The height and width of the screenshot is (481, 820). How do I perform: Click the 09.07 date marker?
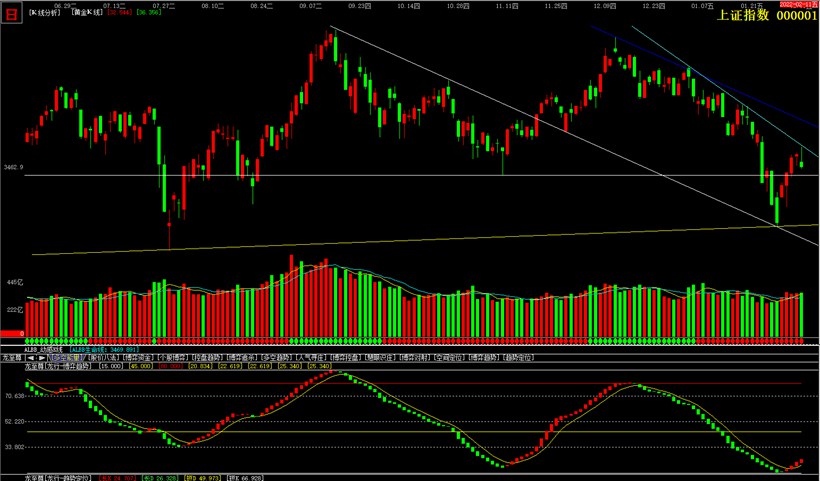(x=310, y=5)
